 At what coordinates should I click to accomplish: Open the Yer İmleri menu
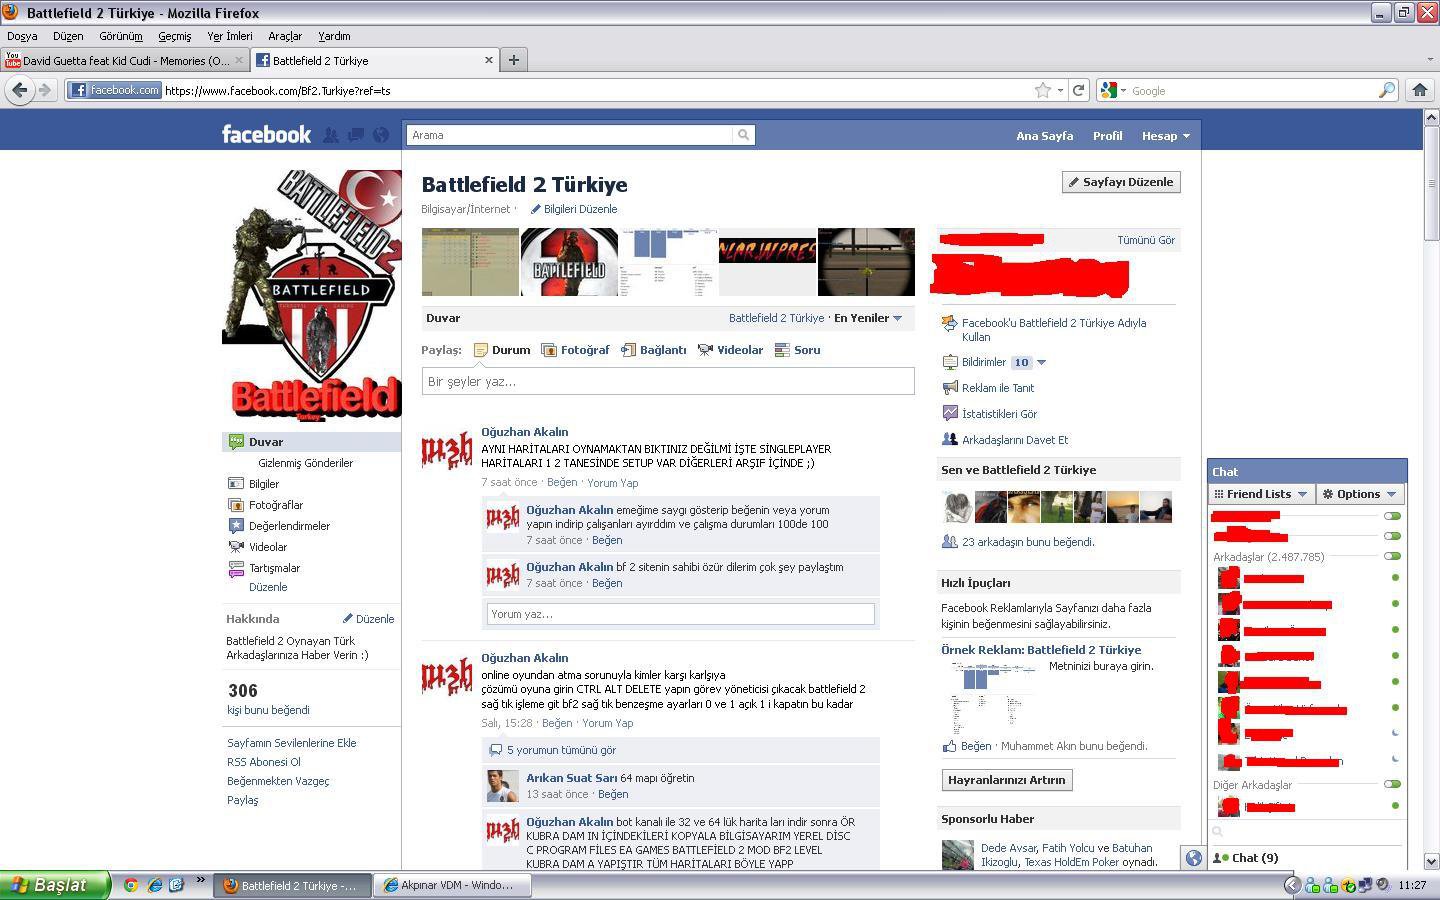tap(230, 36)
